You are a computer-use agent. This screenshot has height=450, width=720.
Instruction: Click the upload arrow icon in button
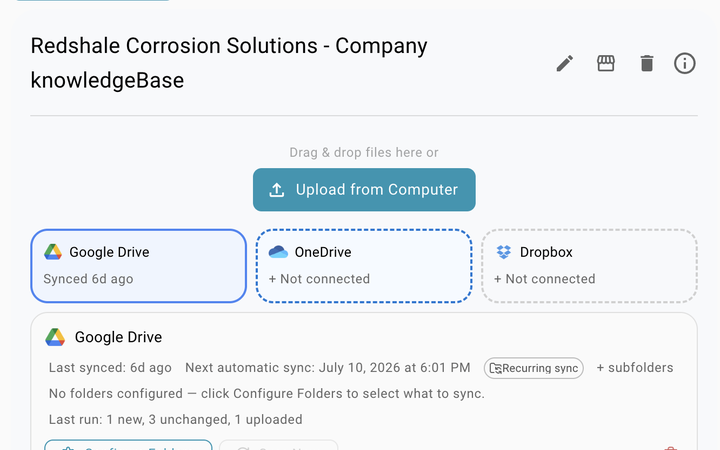point(276,190)
